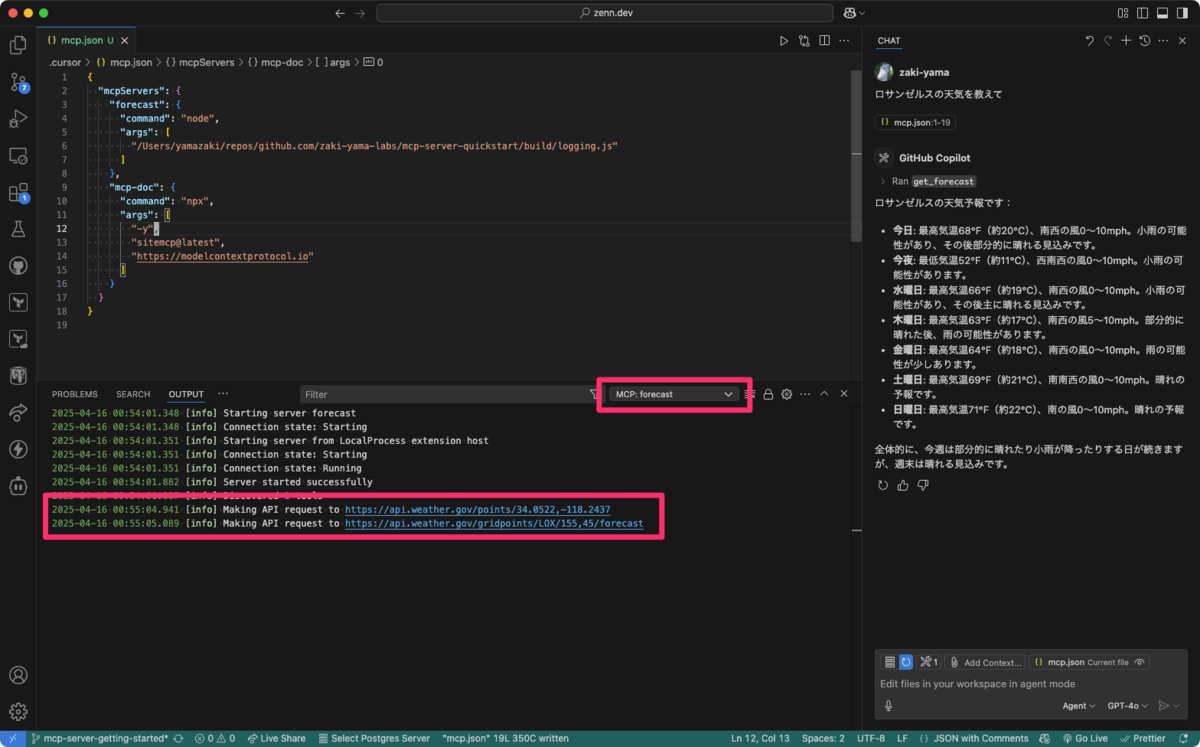The height and width of the screenshot is (747, 1200).
Task: Open Source Control view with badge
Action: (x=18, y=82)
